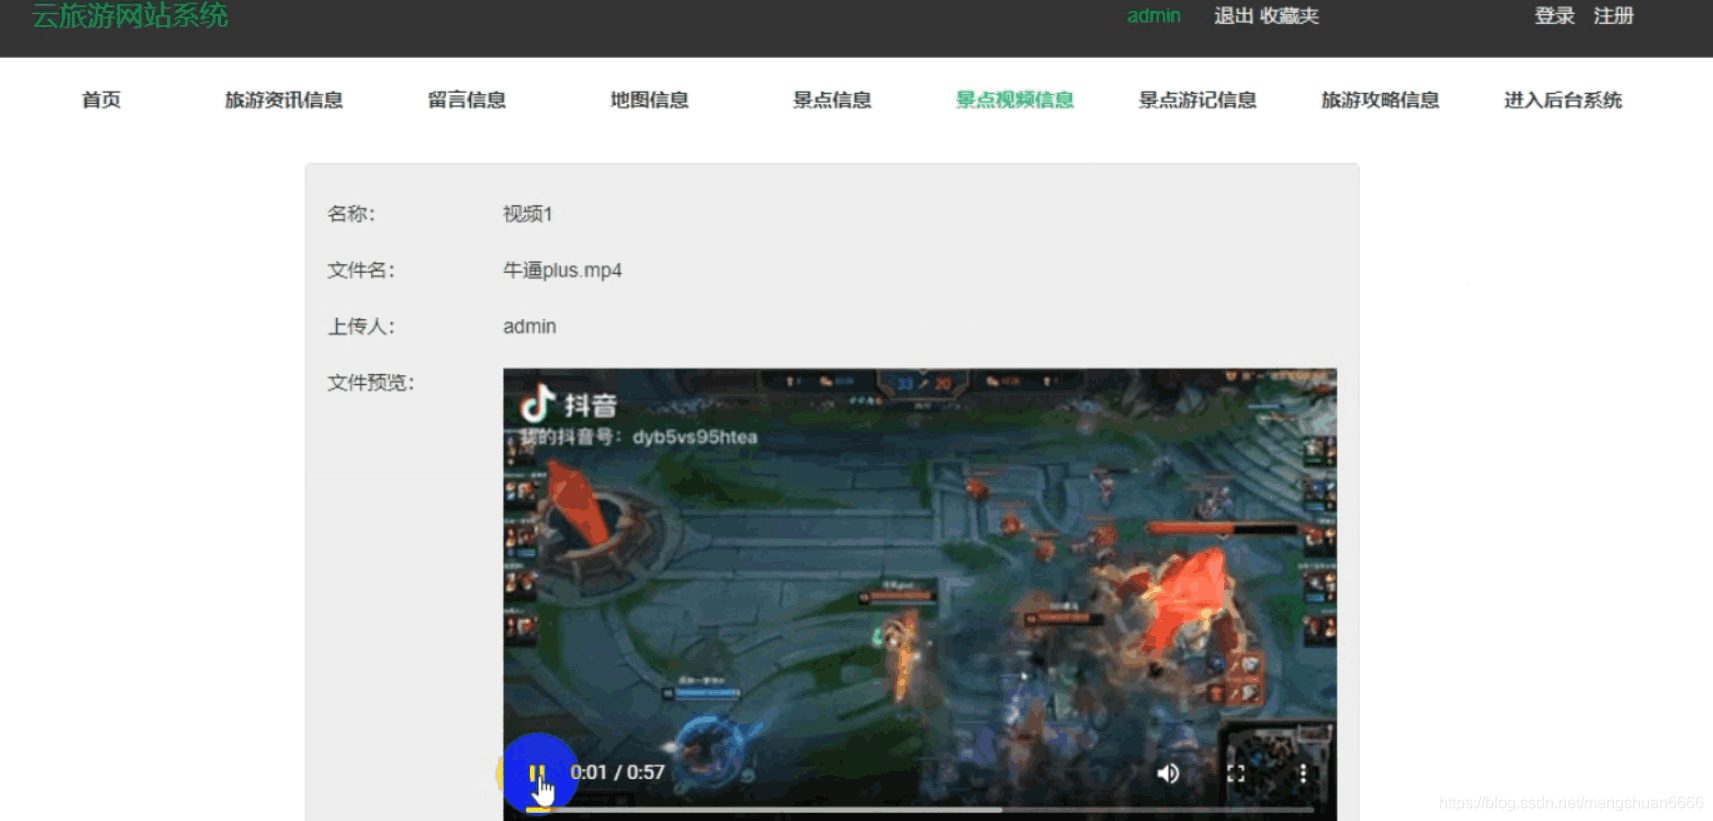Screen dimensions: 1713x821
Task: Click the admin username link in header
Action: pos(1154,16)
